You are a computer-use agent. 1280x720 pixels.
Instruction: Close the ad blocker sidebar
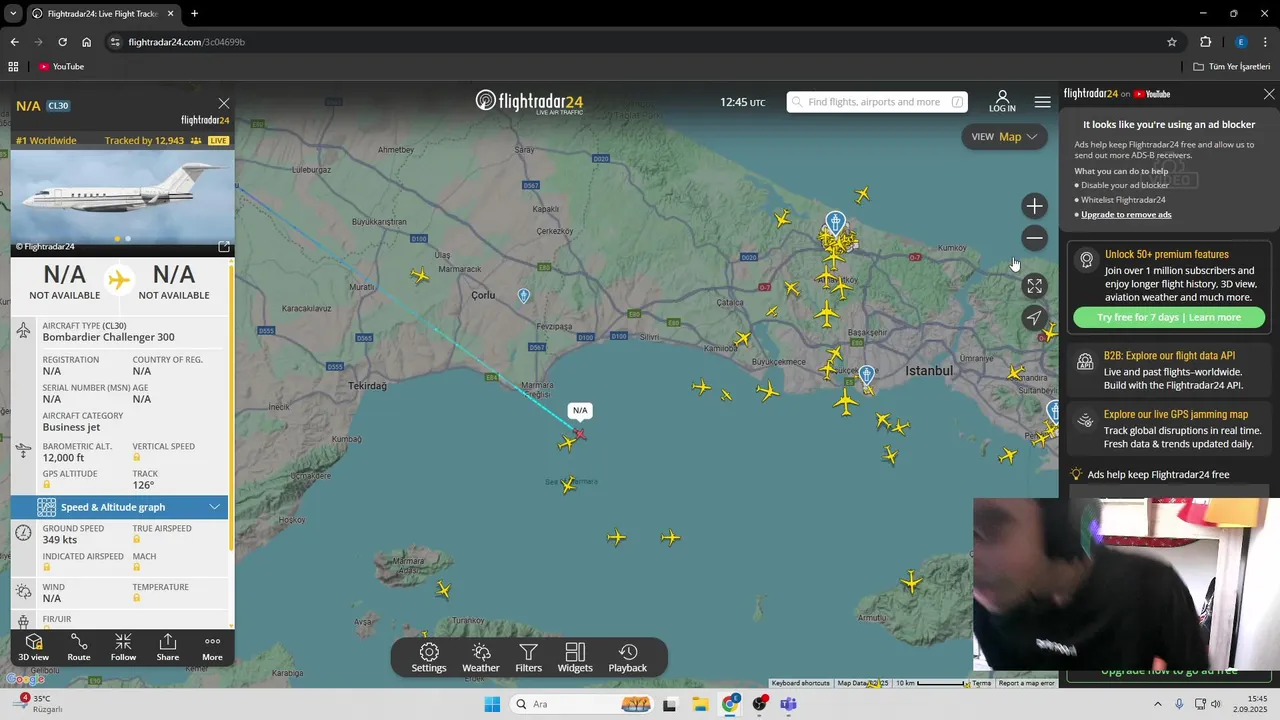point(1269,94)
